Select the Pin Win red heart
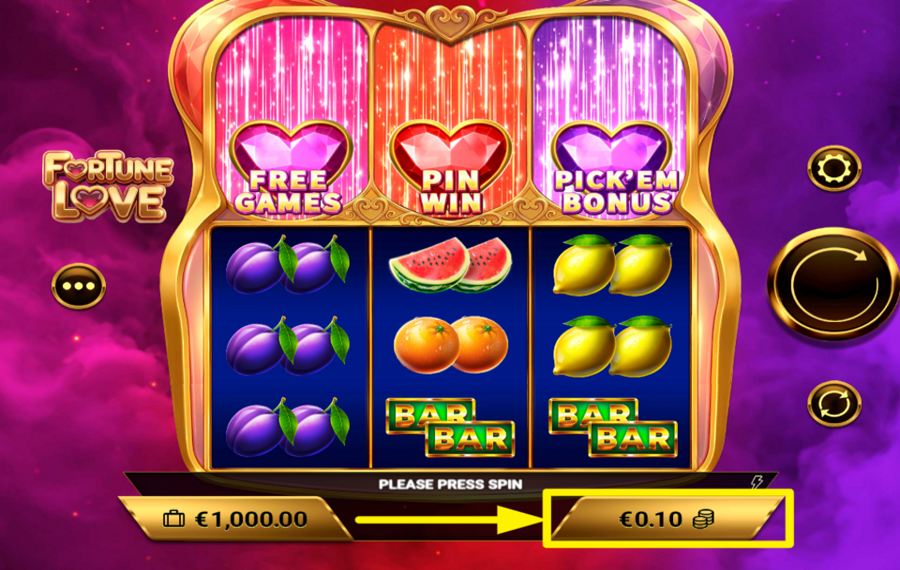Viewport: 900px width, 570px height. (451, 168)
